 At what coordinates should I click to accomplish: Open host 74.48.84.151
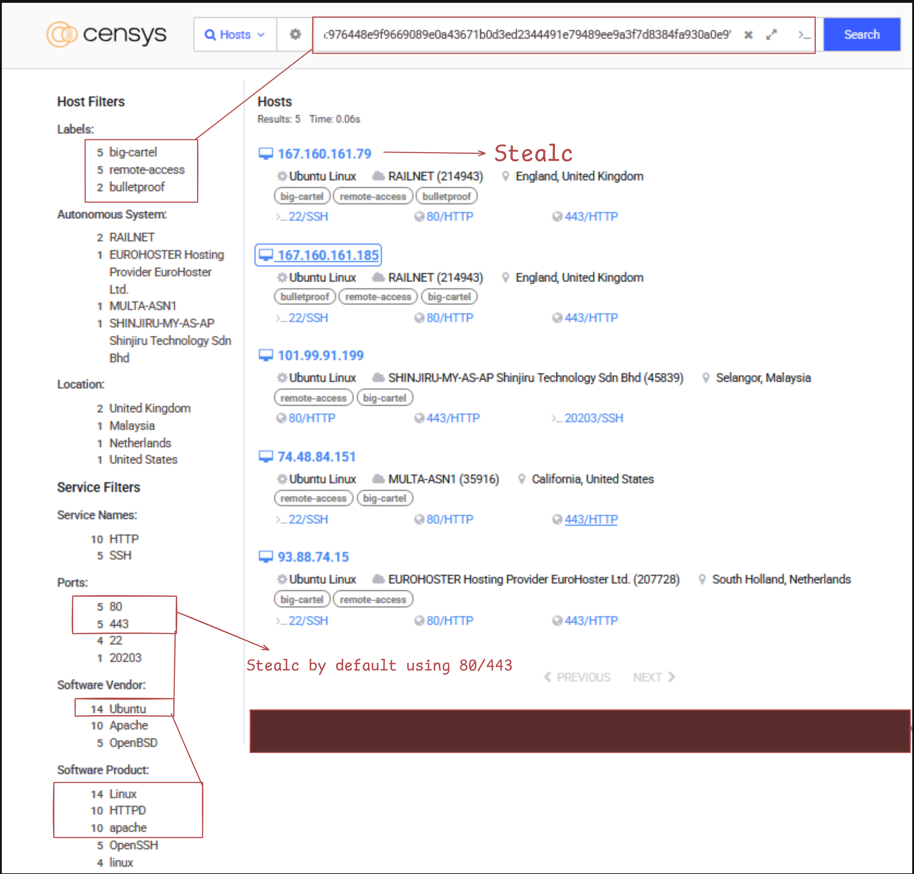(x=317, y=457)
